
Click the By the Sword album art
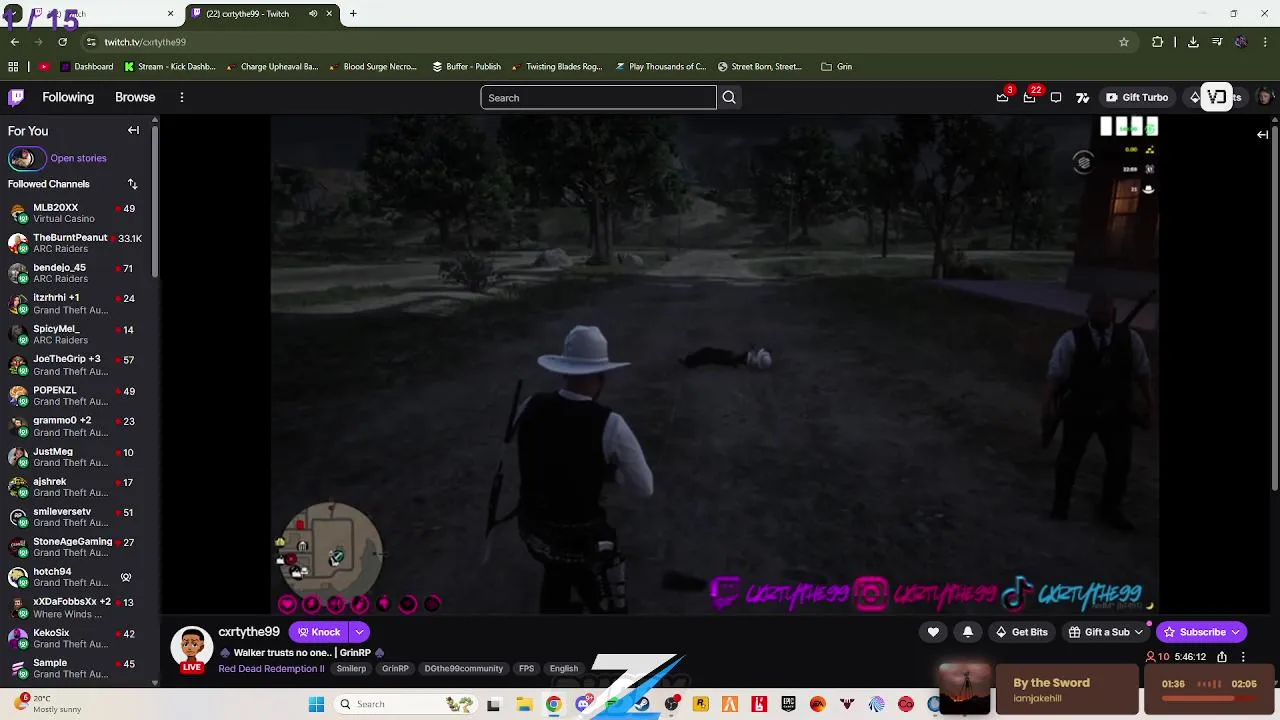[964, 689]
